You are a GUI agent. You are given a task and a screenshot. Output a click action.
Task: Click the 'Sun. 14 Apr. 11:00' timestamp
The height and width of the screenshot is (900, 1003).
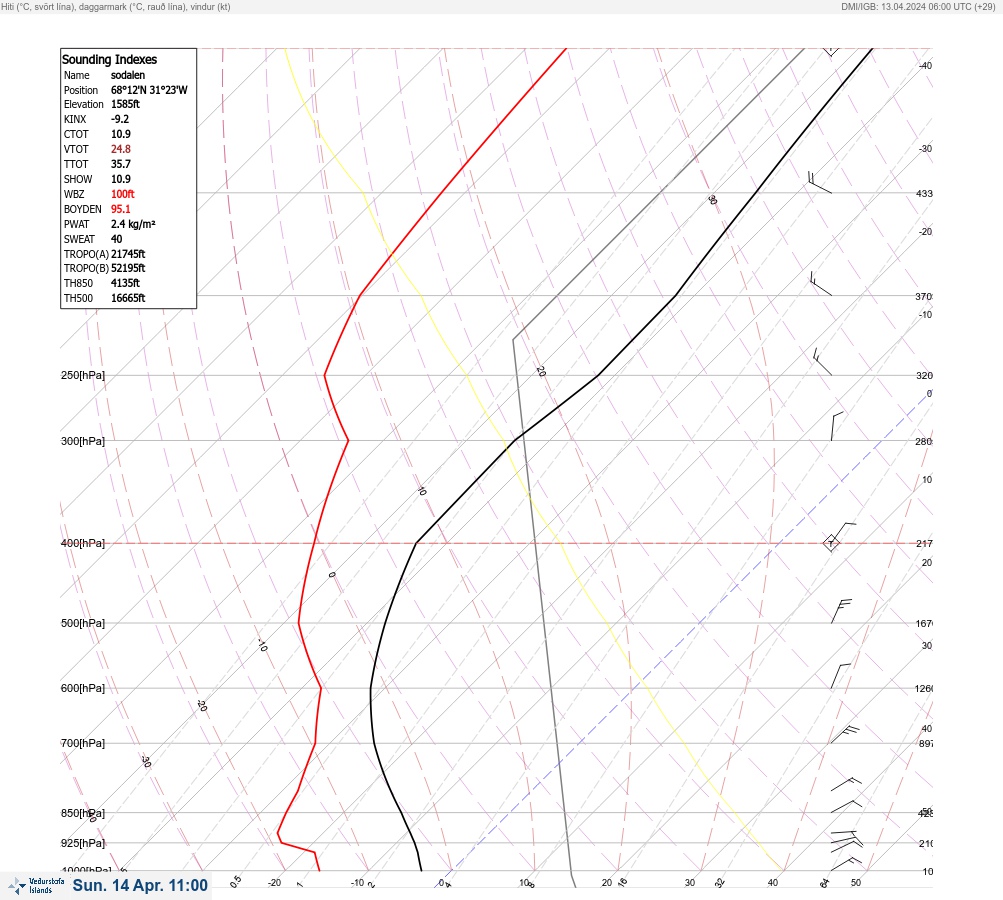(x=140, y=885)
